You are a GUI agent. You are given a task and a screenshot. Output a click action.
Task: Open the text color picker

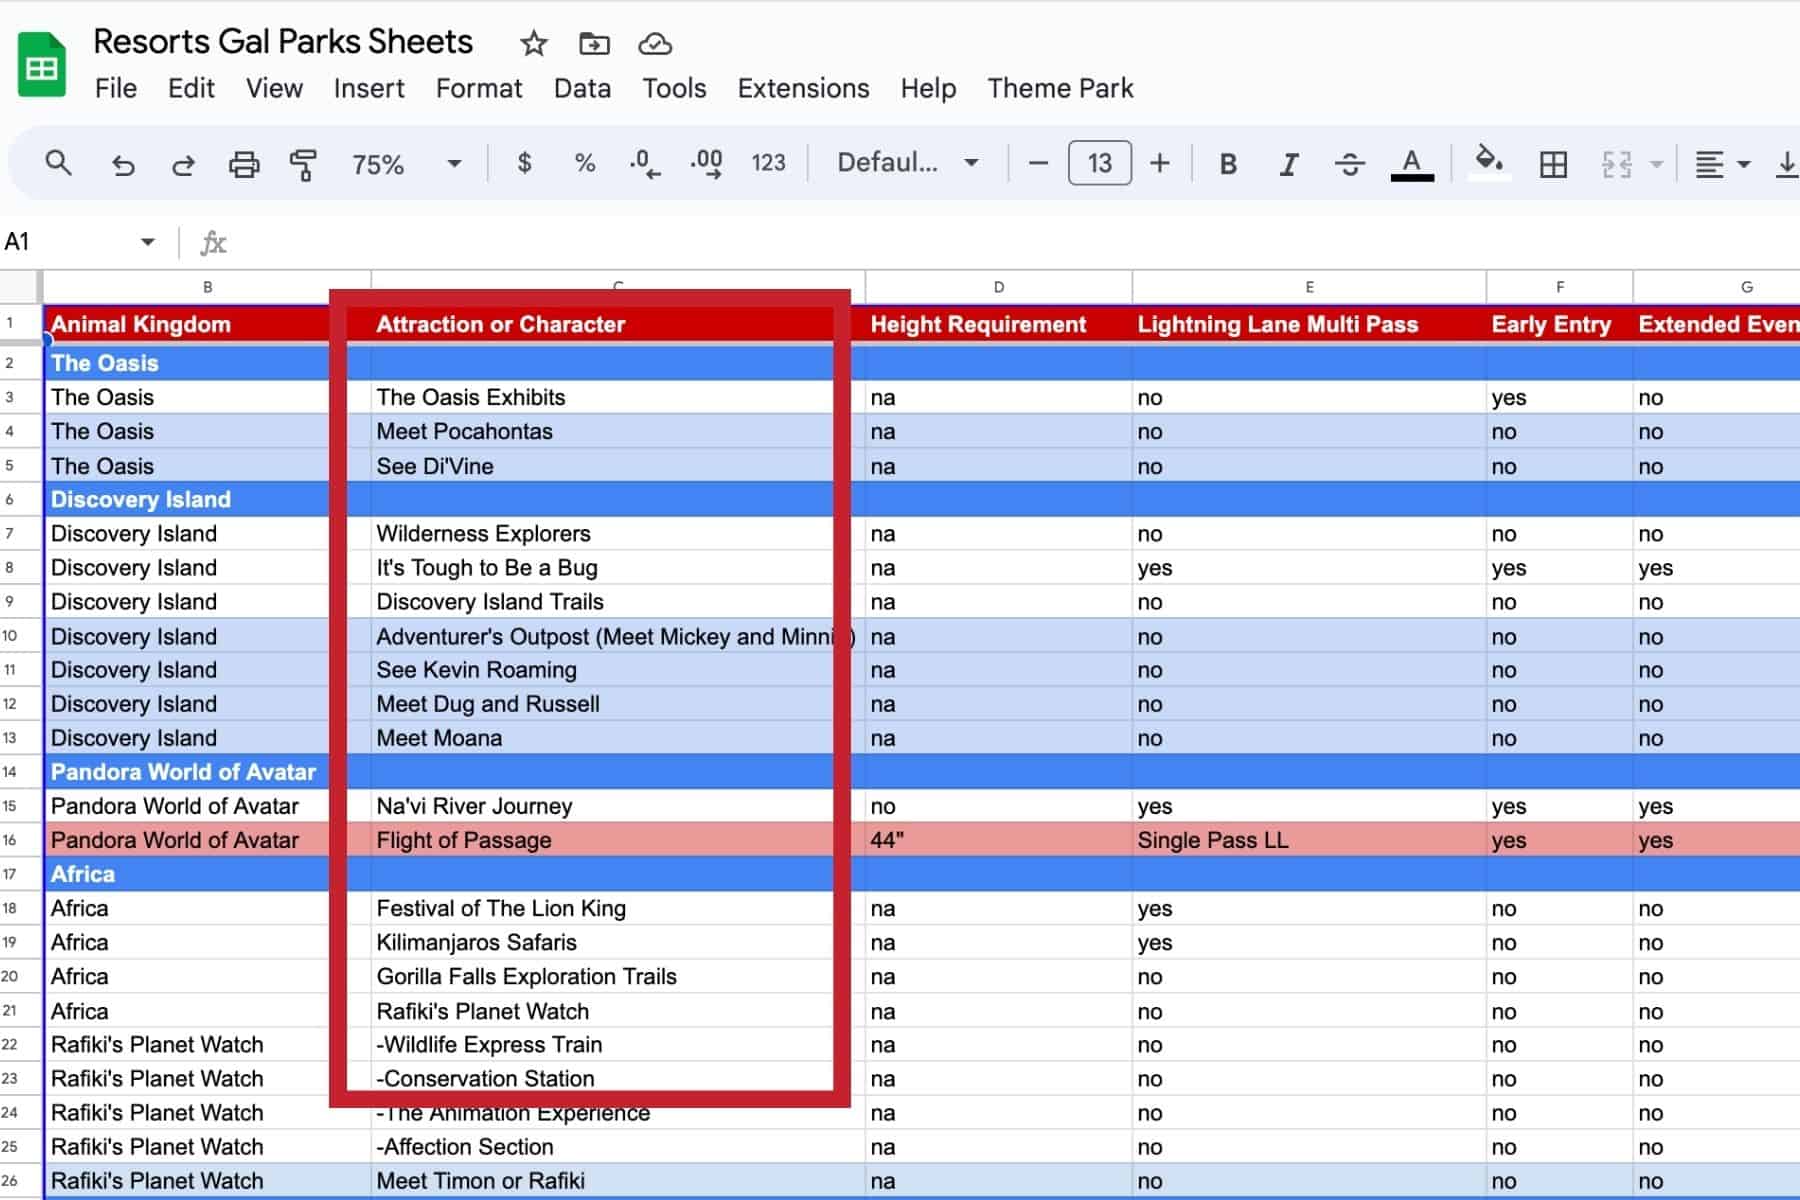tap(1412, 164)
